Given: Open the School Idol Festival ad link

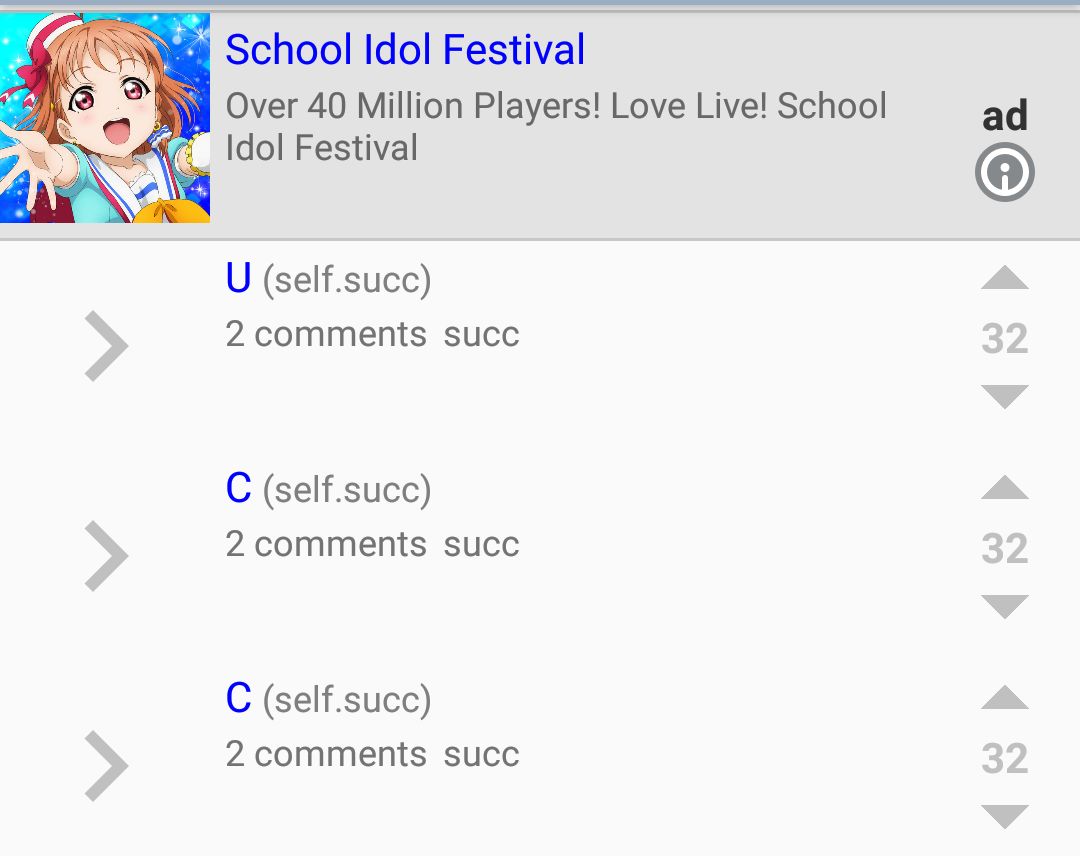Looking at the screenshot, I should [405, 49].
